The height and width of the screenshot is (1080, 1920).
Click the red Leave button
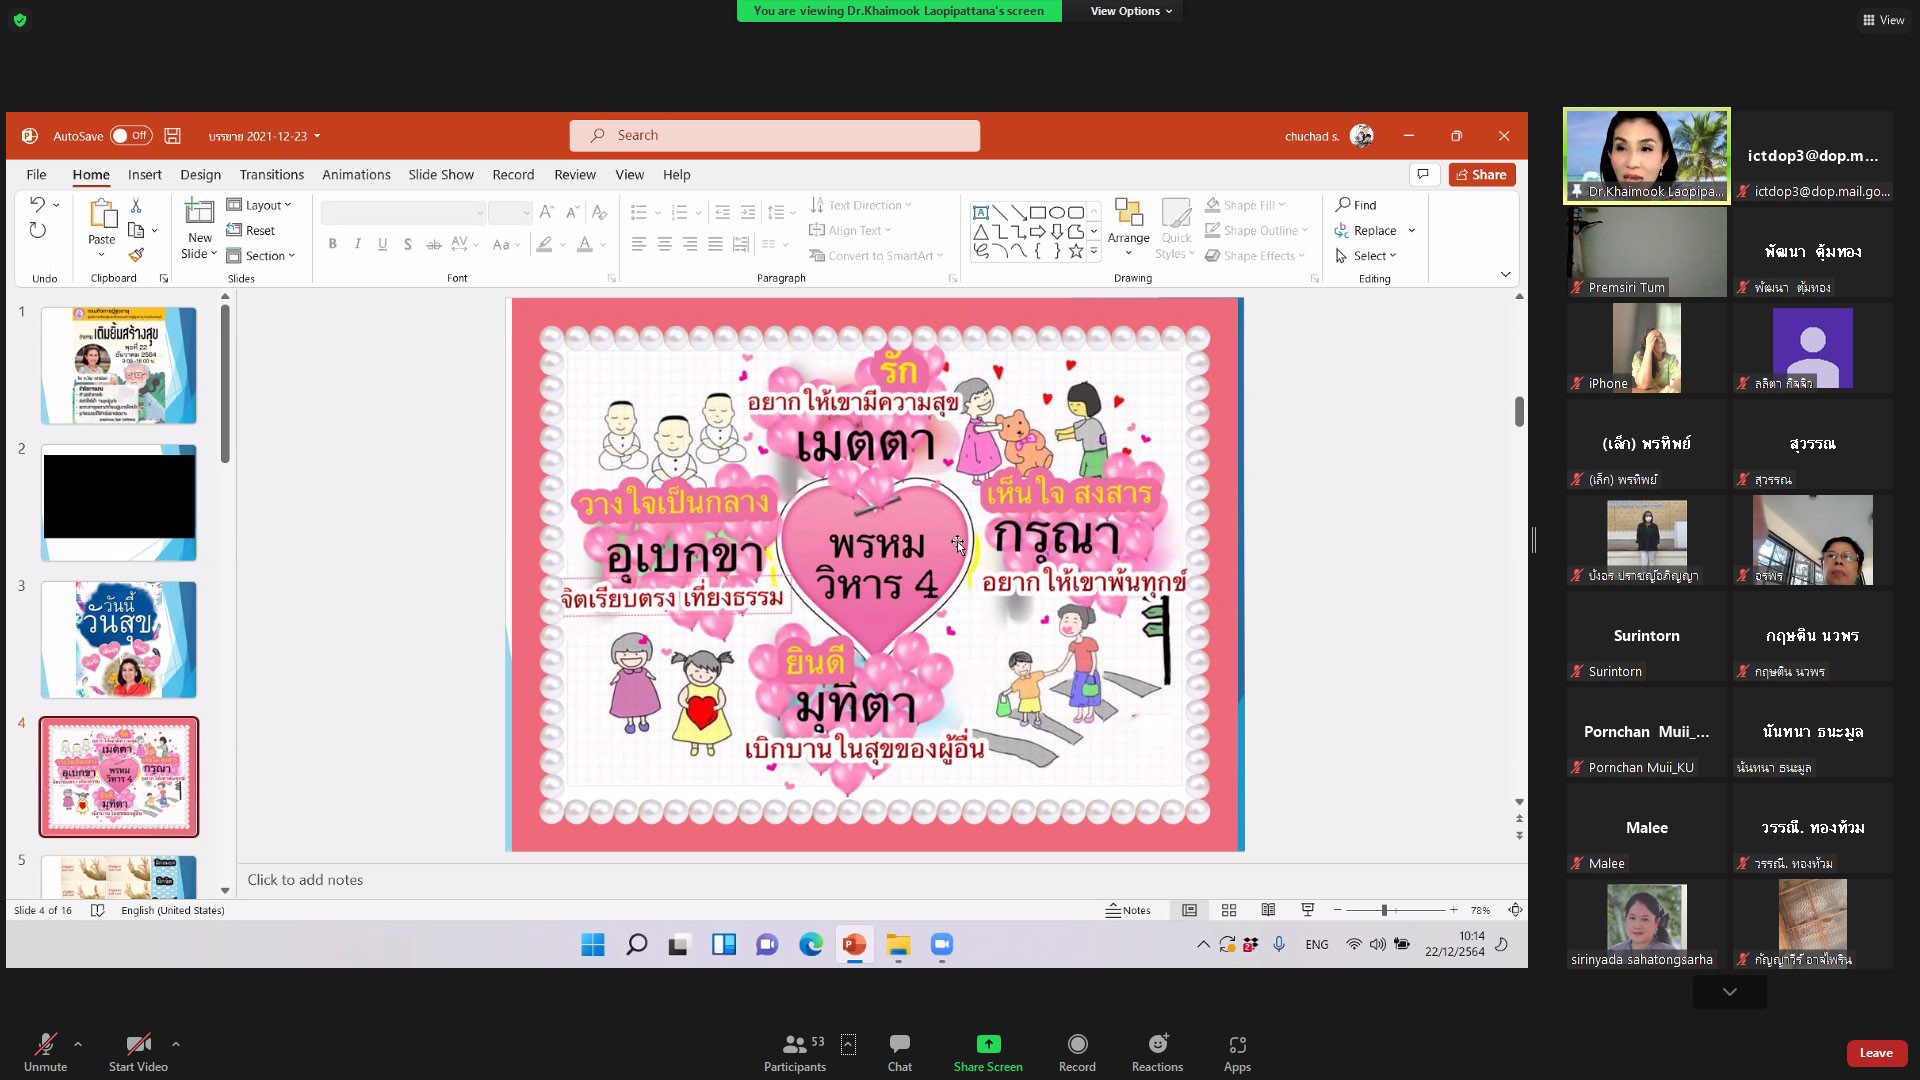(x=1875, y=1052)
